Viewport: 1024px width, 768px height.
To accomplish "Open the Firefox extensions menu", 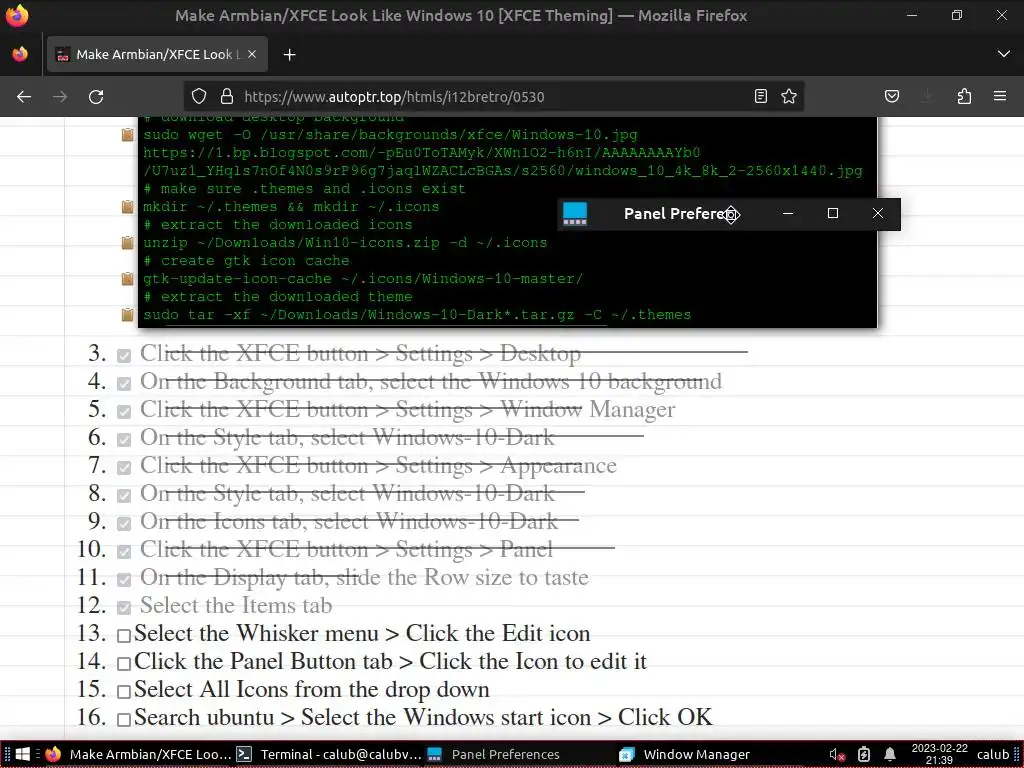I will pos(964,97).
